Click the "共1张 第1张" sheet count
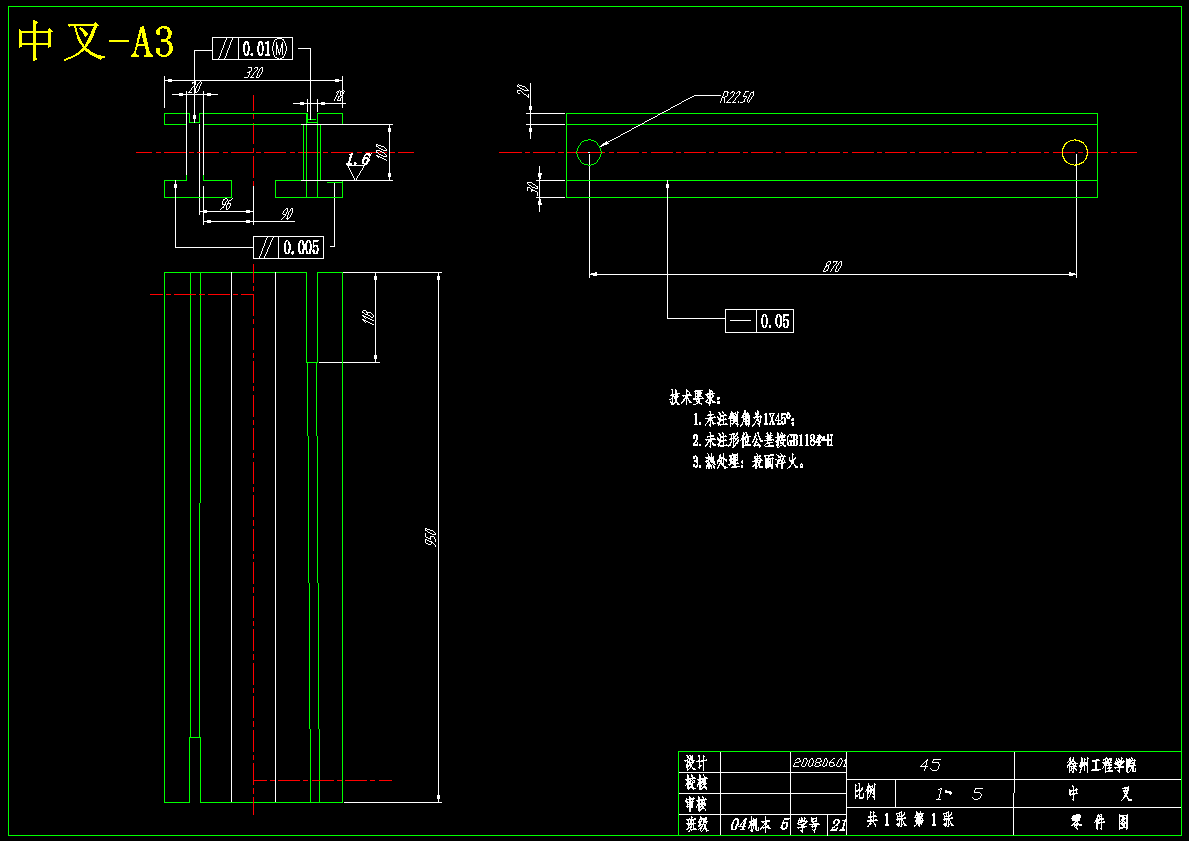 click(x=910, y=820)
